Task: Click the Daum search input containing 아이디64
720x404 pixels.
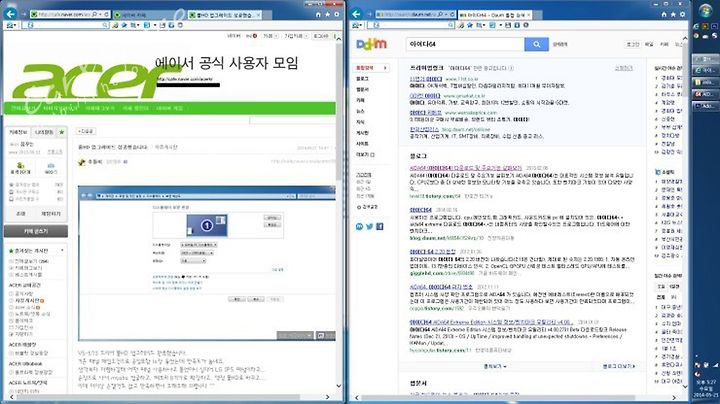Action: pyautogui.click(x=465, y=44)
